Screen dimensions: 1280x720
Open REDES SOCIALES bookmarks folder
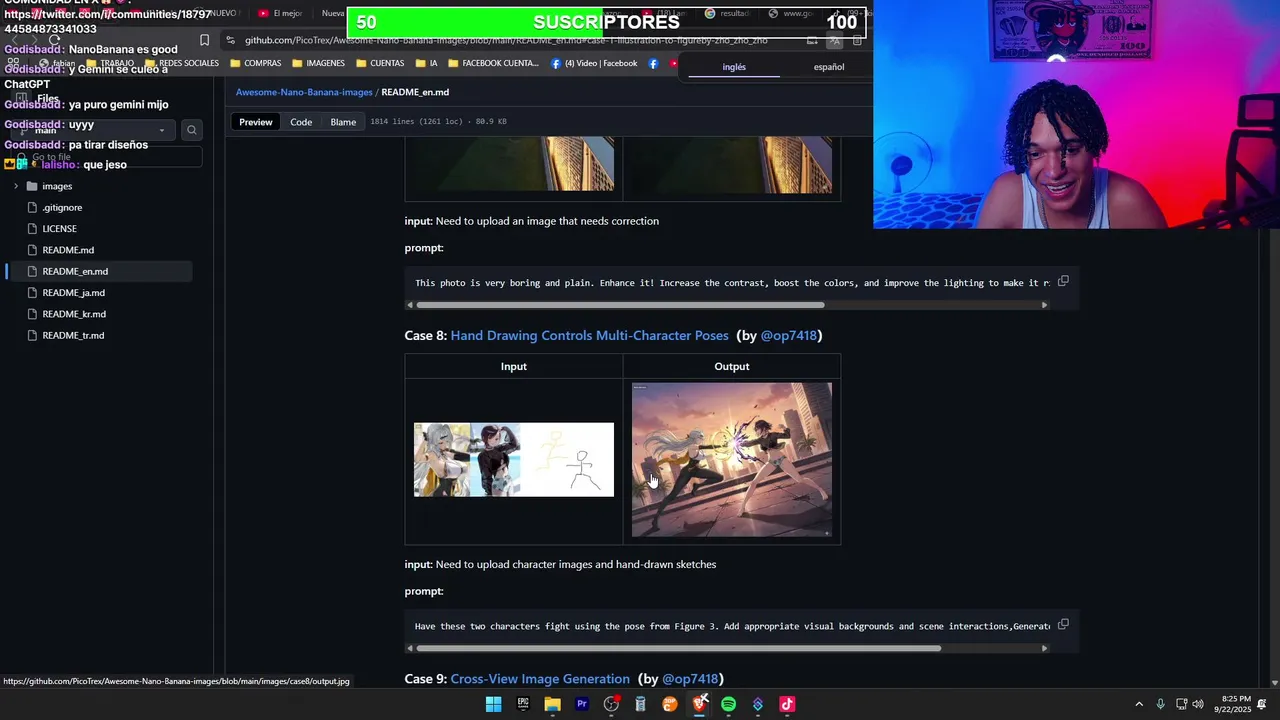[x=181, y=63]
